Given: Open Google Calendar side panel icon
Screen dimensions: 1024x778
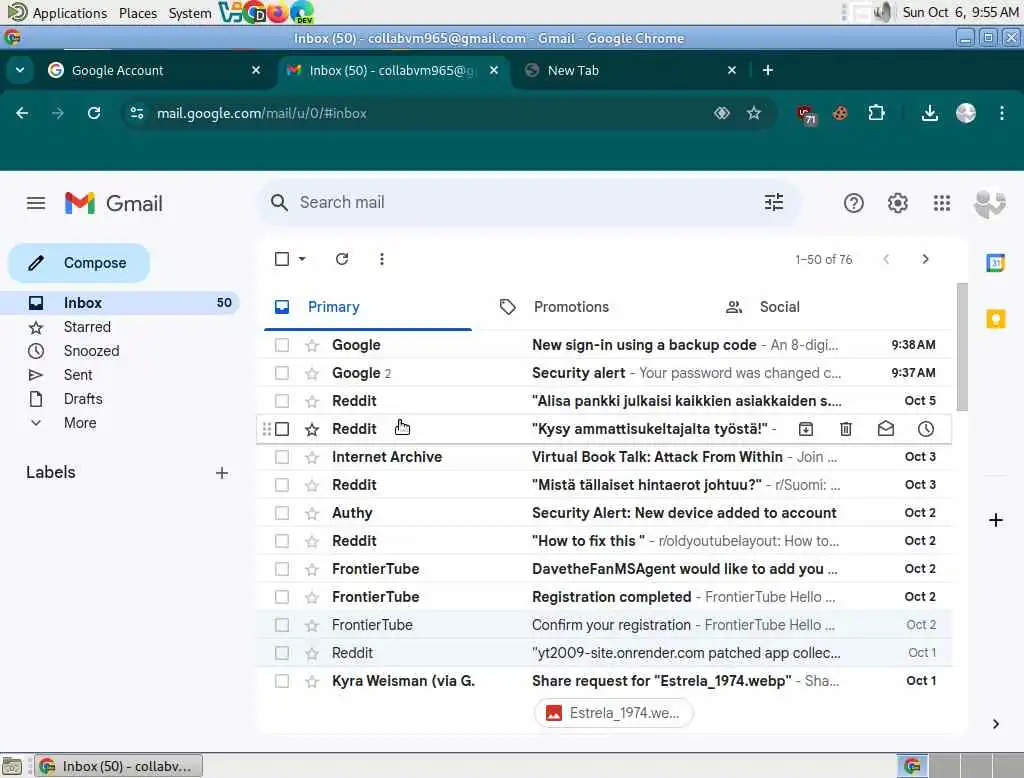Looking at the screenshot, I should 995,263.
